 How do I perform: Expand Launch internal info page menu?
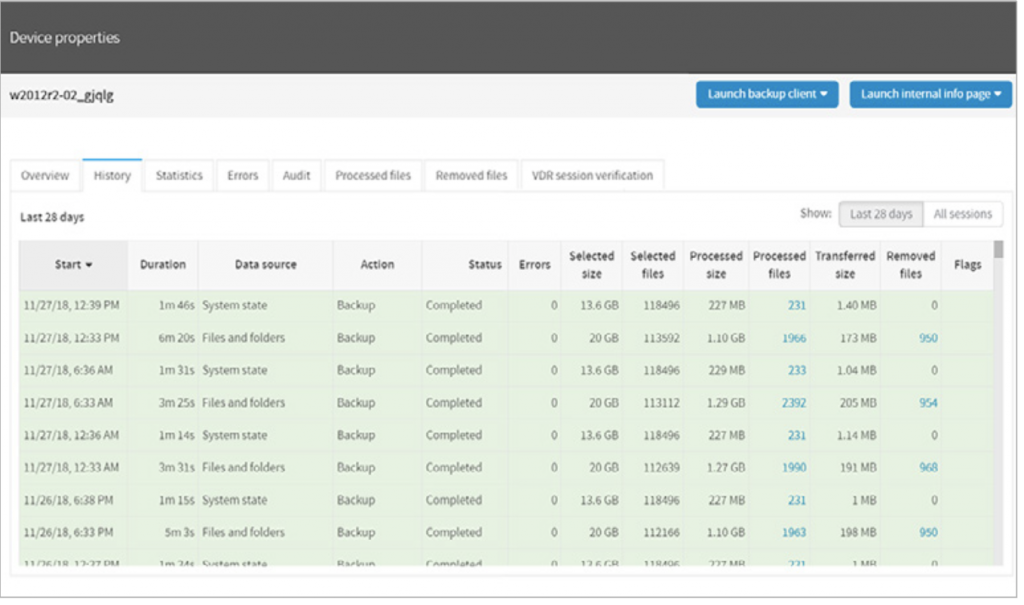tap(930, 94)
